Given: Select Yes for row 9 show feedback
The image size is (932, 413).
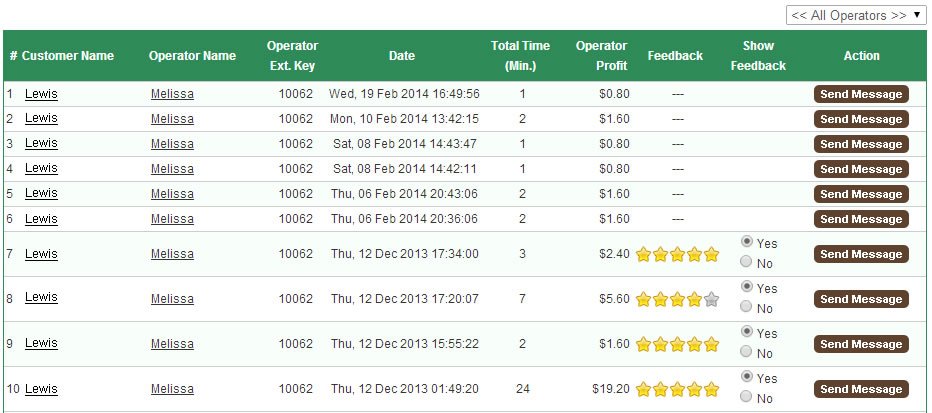Looking at the screenshot, I should [747, 333].
